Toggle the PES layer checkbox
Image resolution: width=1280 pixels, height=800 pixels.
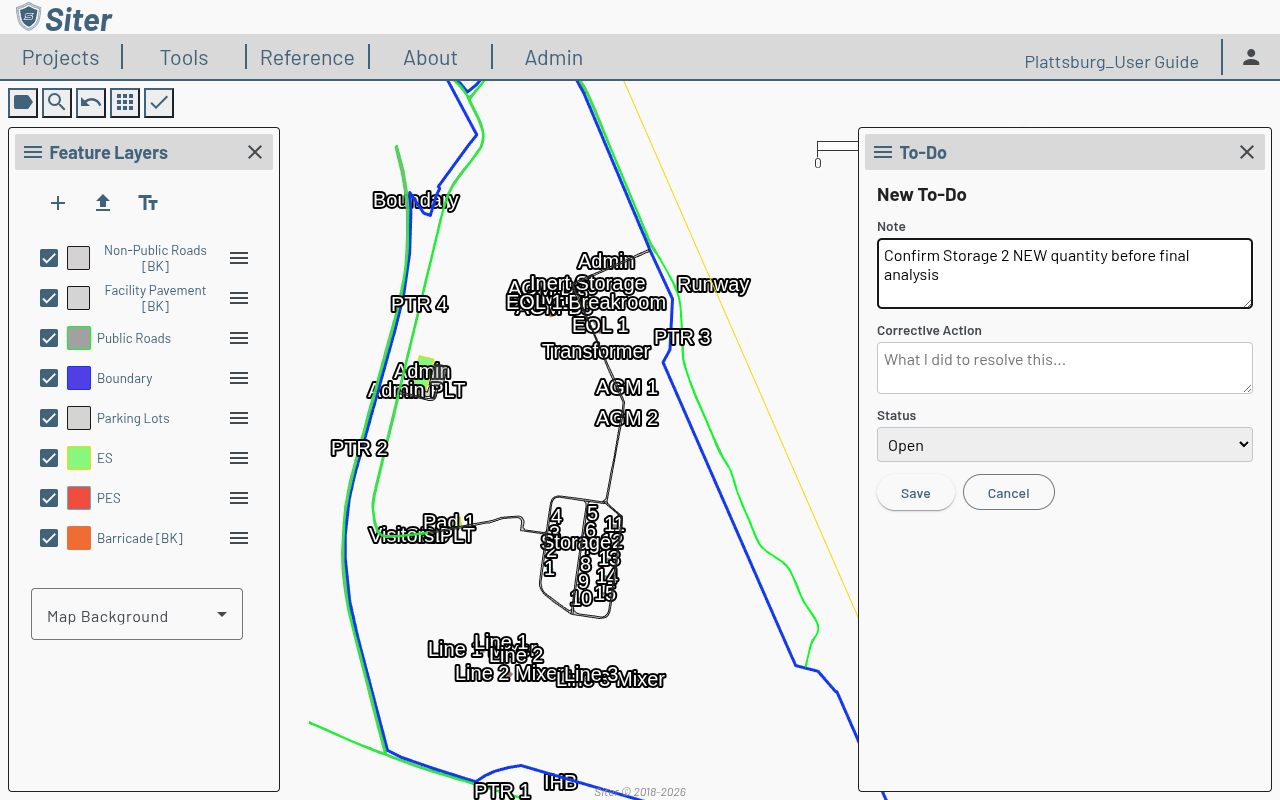pyautogui.click(x=49, y=498)
